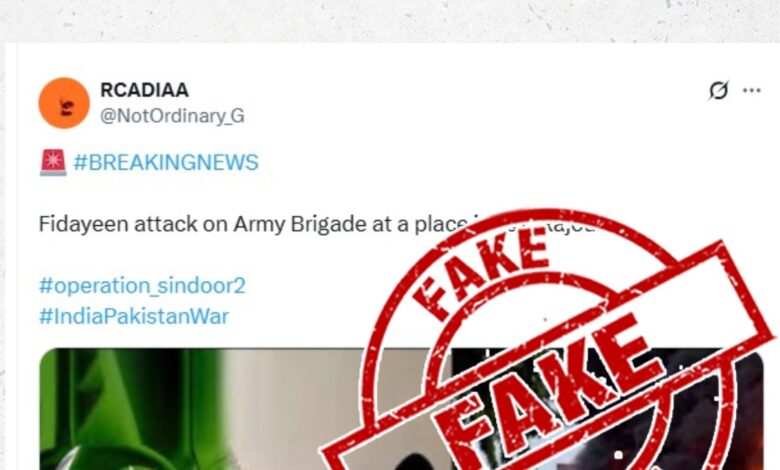Click the orange RCADIAA profile avatar
Image resolution: width=780 pixels, height=470 pixels.
point(64,103)
